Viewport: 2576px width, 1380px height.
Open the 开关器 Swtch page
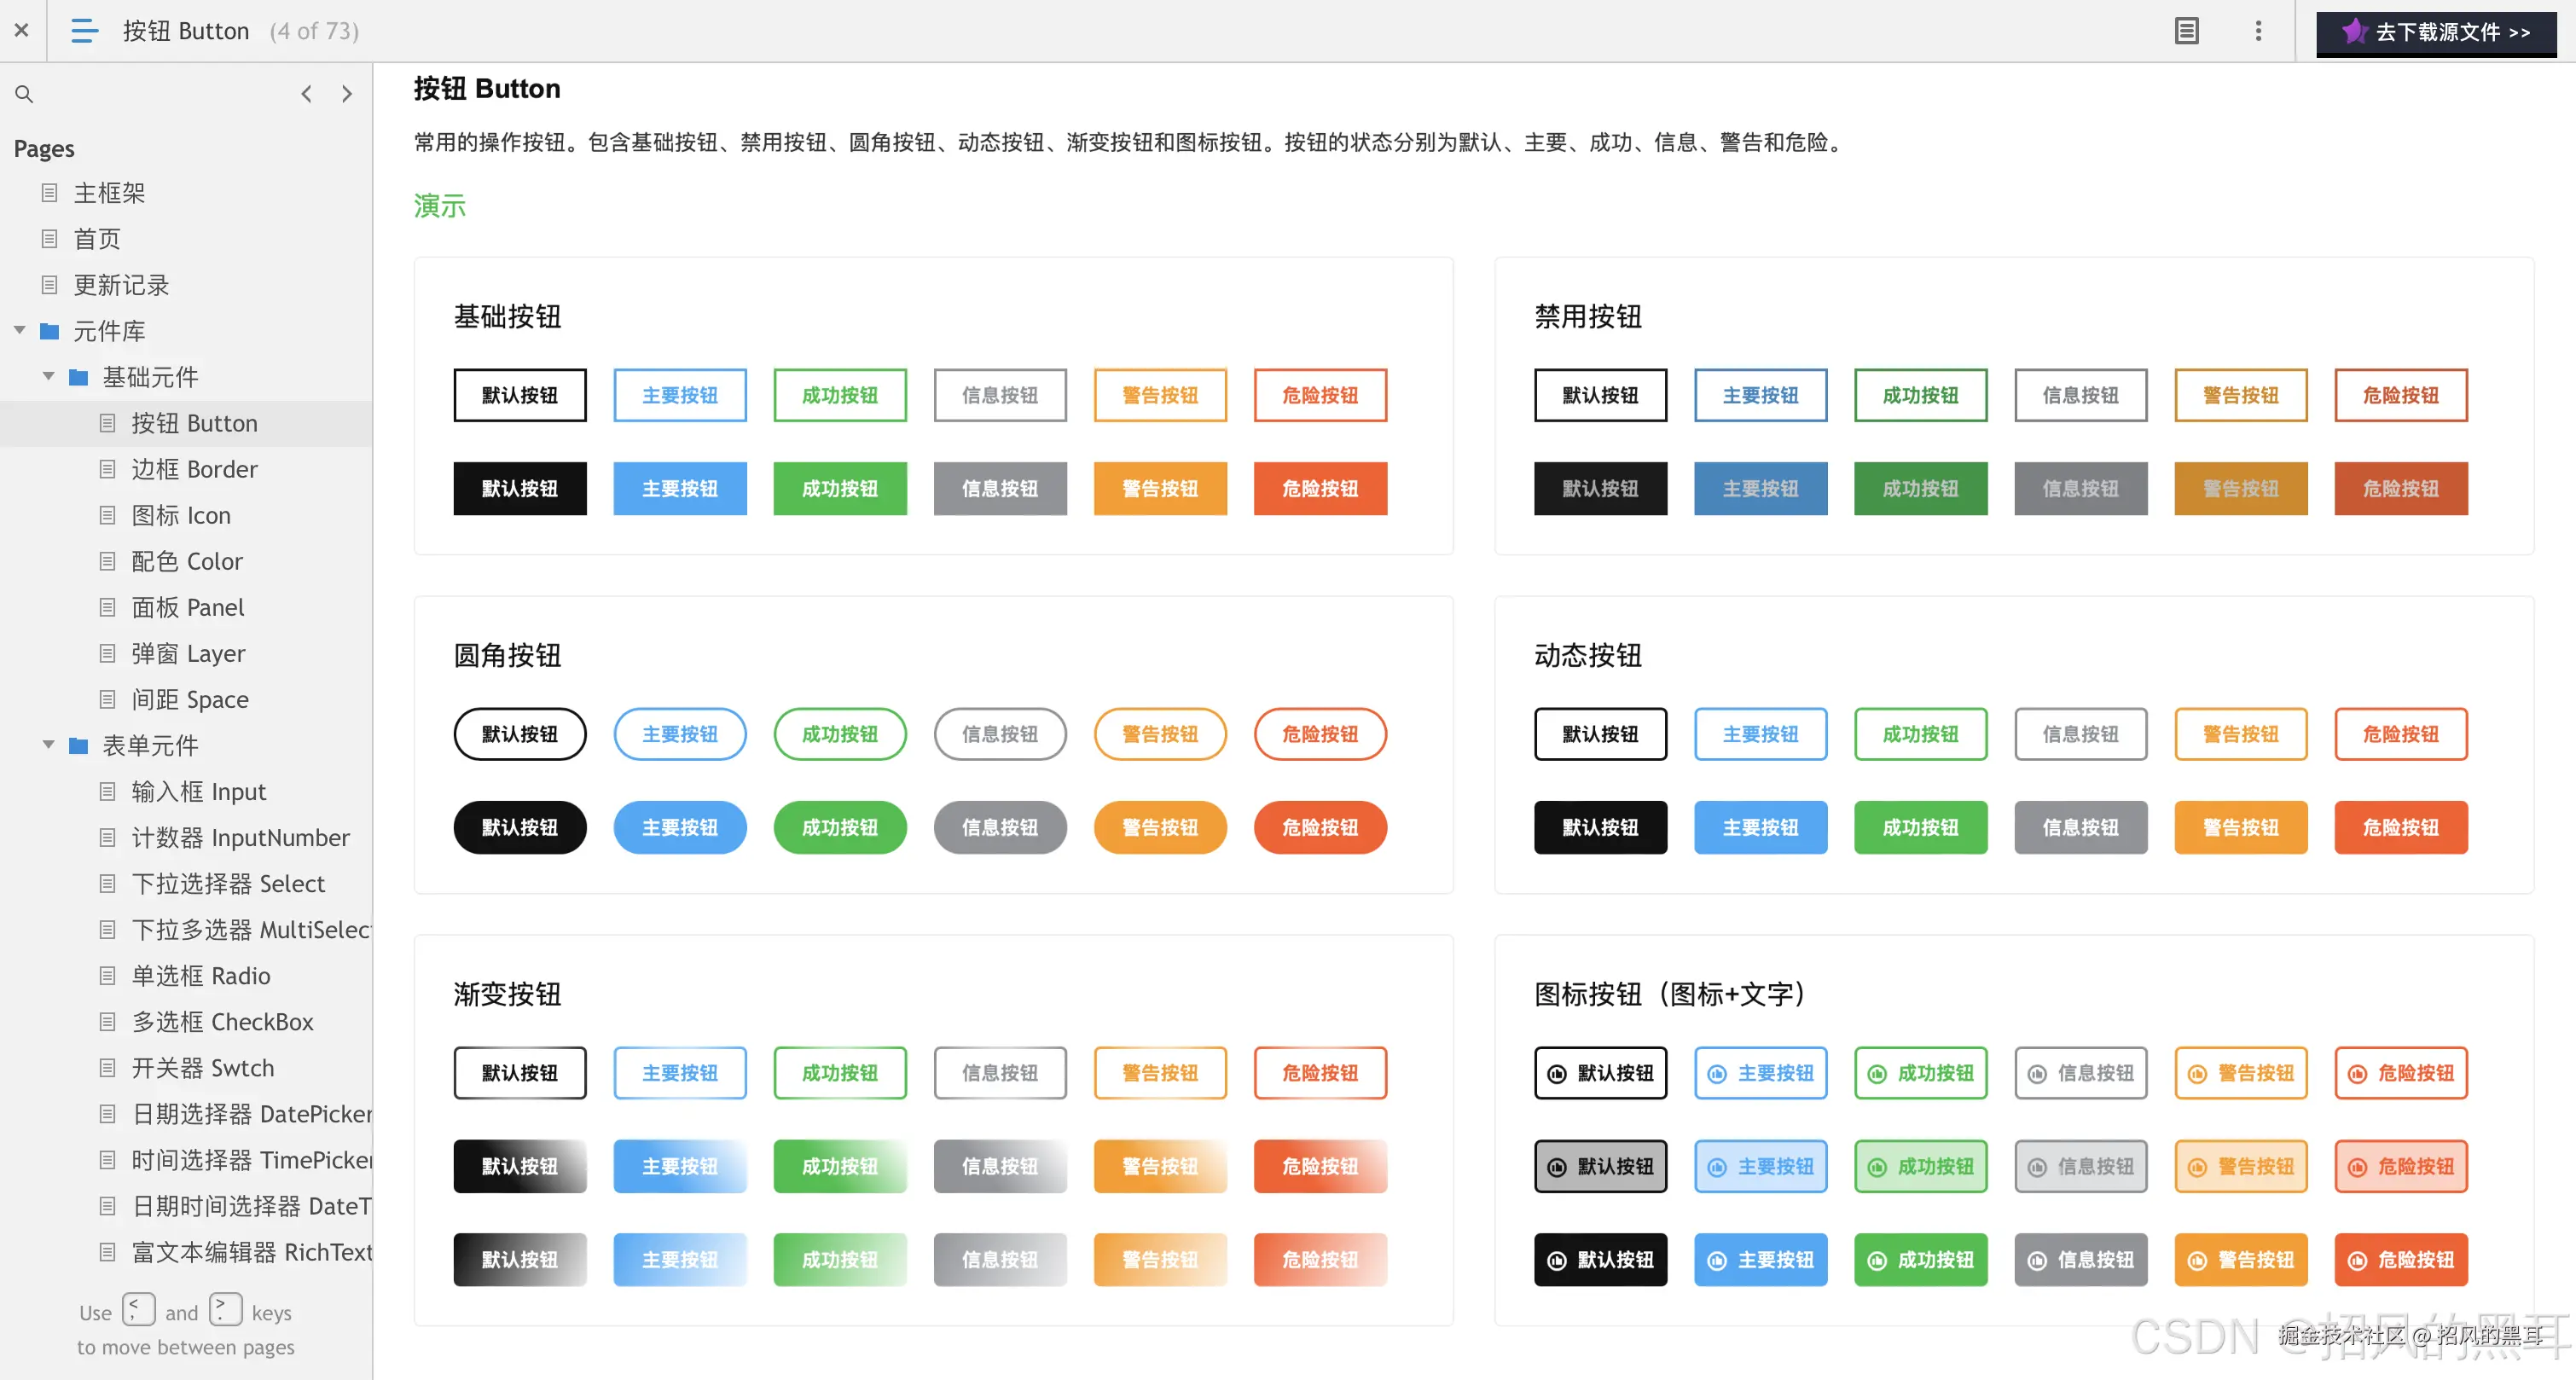coord(202,1067)
